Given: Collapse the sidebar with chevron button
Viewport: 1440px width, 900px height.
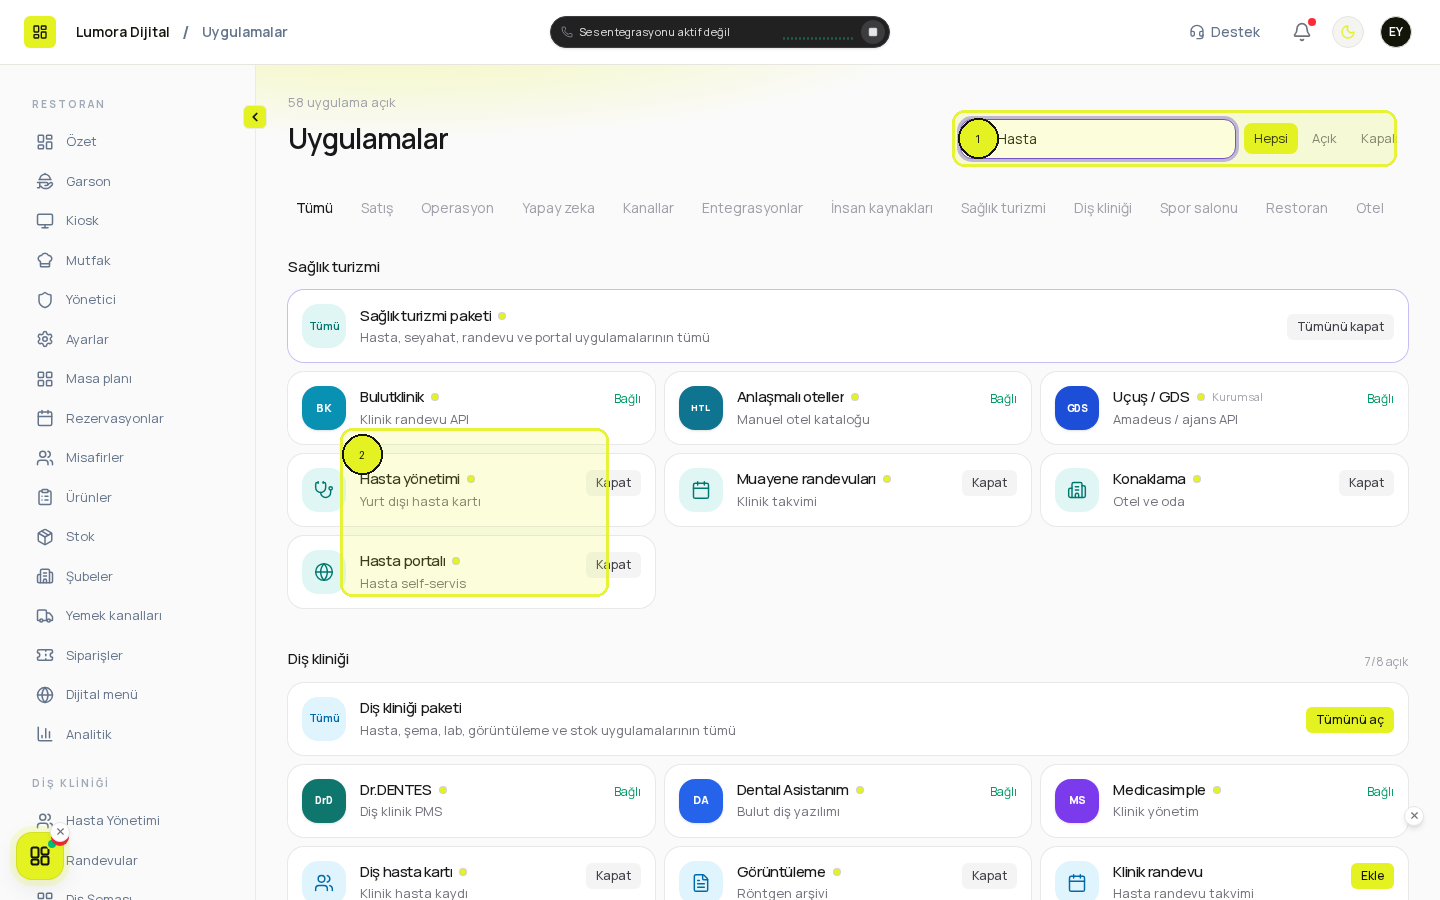Looking at the screenshot, I should [255, 117].
